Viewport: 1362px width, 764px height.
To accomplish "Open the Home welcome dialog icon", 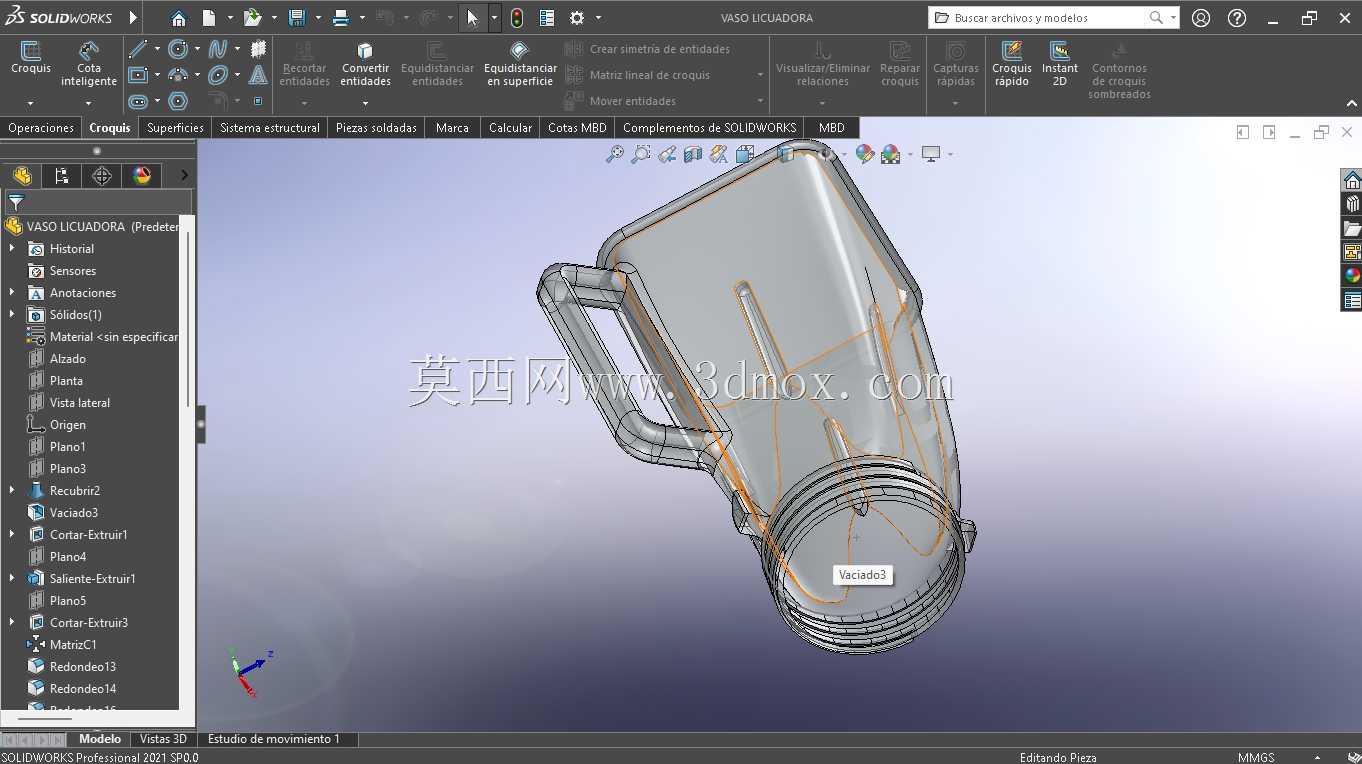I will (178, 18).
